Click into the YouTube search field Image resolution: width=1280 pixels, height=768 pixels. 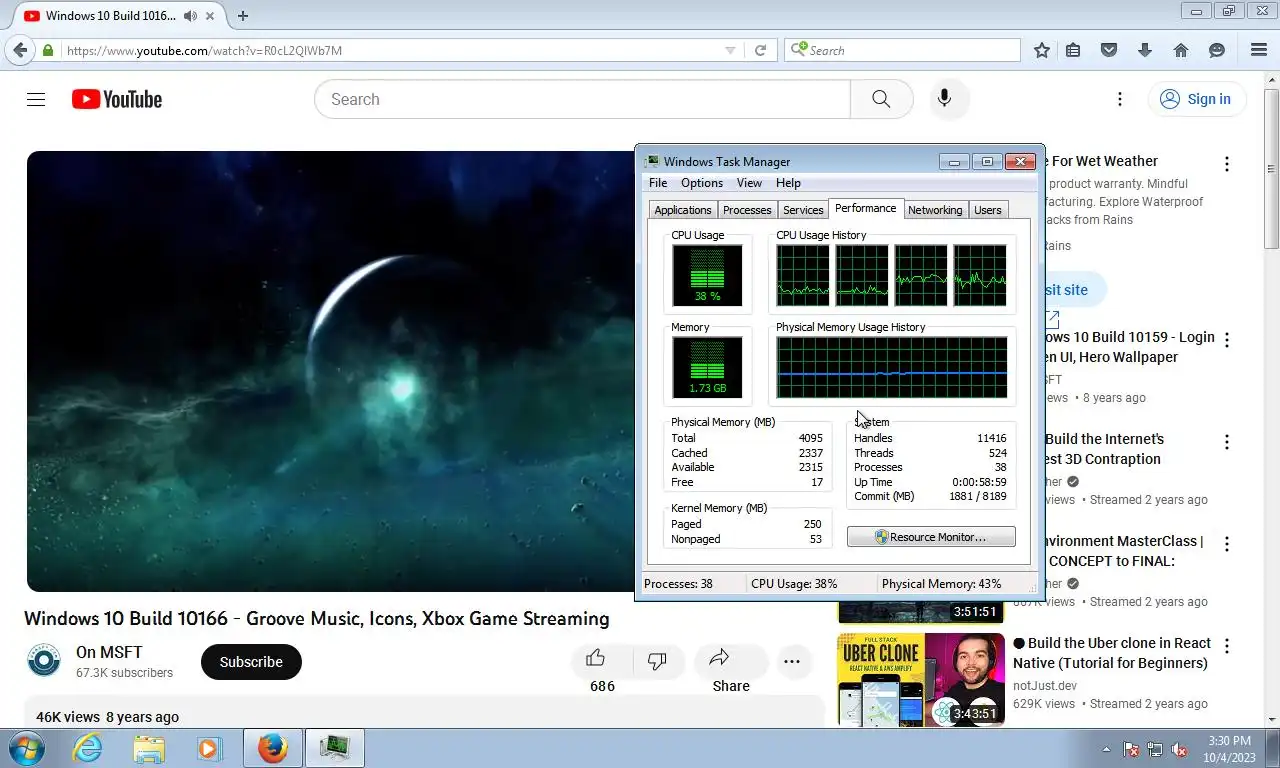[582, 99]
